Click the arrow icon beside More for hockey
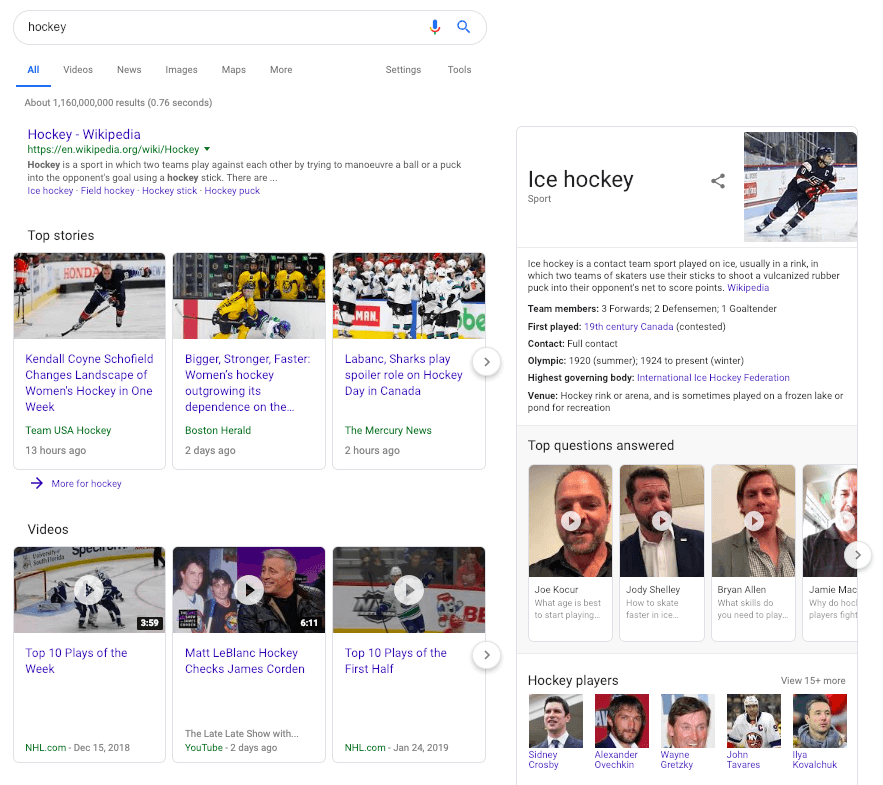Image resolution: width=883 pixels, height=785 pixels. pyautogui.click(x=37, y=483)
